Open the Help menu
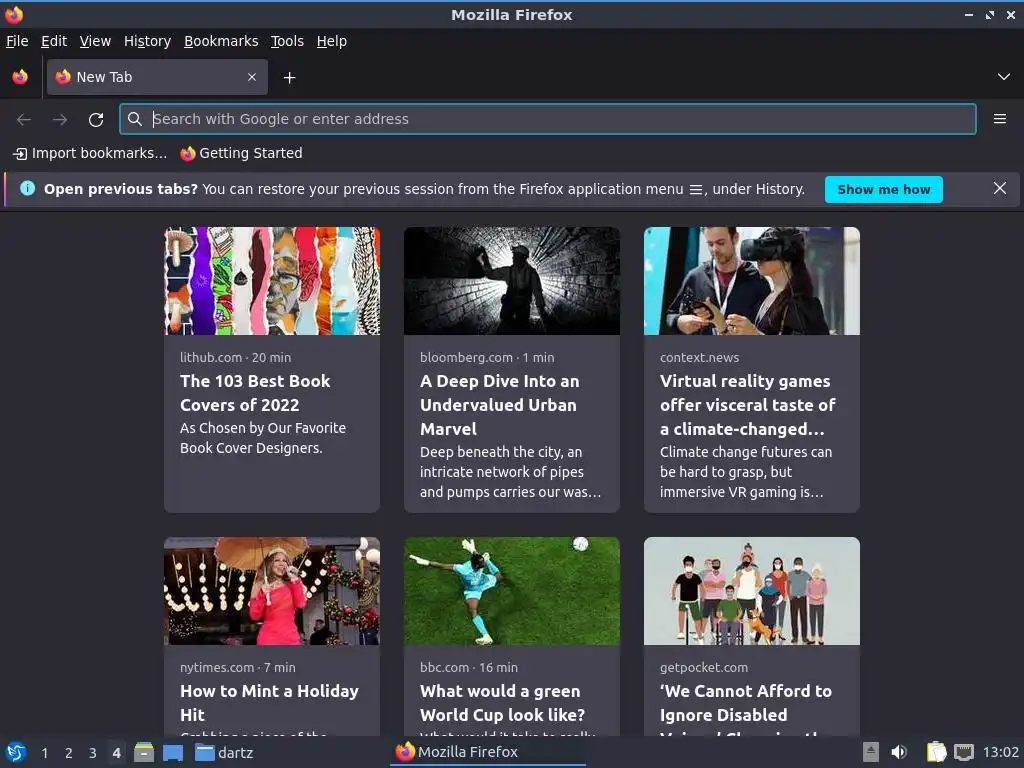Screen dimensions: 1024x768 tap(332, 41)
